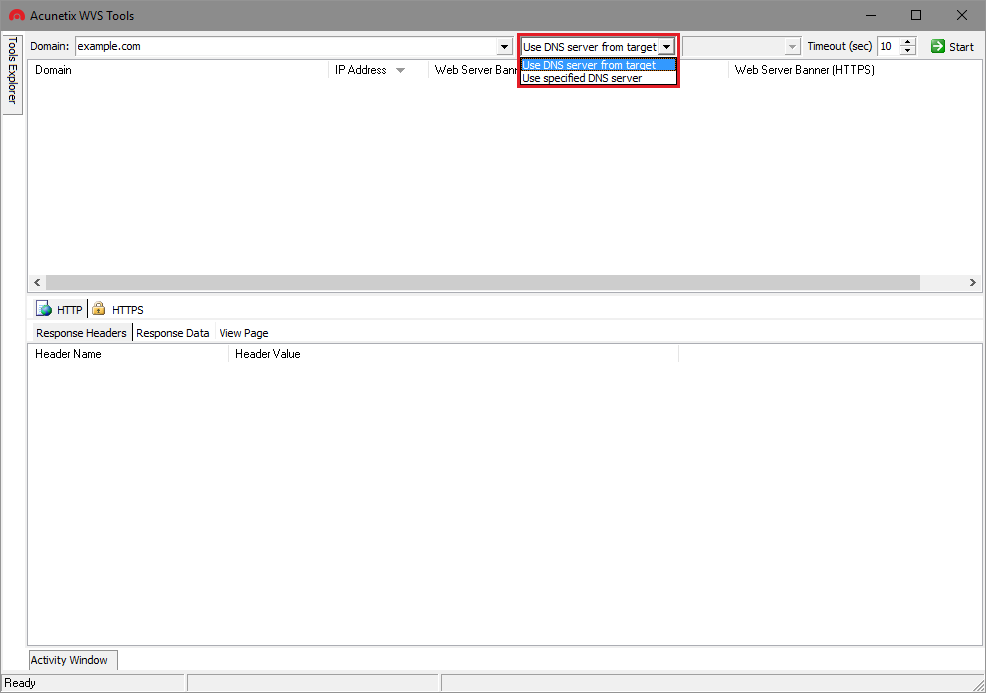Select the HTTPS tab label
Viewport: 986px width, 693px height.
pyautogui.click(x=128, y=310)
